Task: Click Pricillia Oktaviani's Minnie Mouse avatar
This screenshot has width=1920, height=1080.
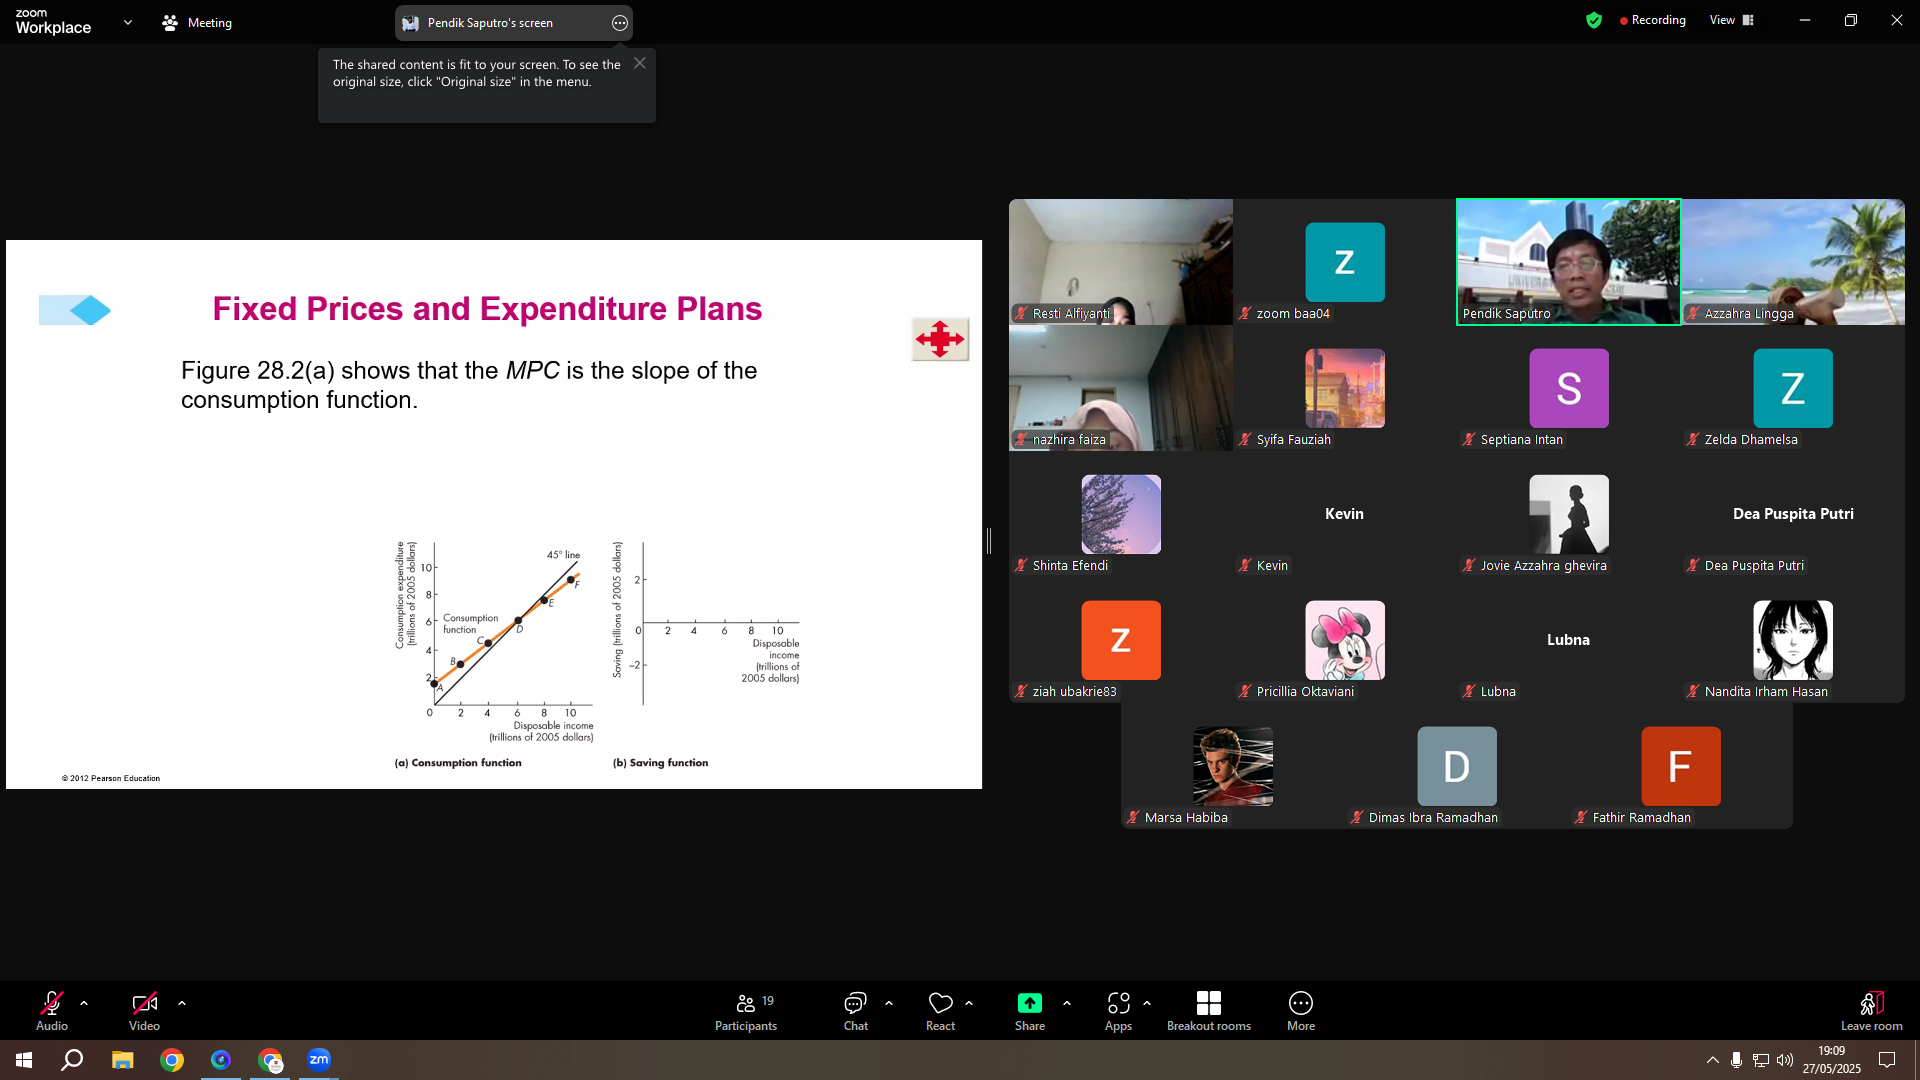Action: pos(1345,640)
